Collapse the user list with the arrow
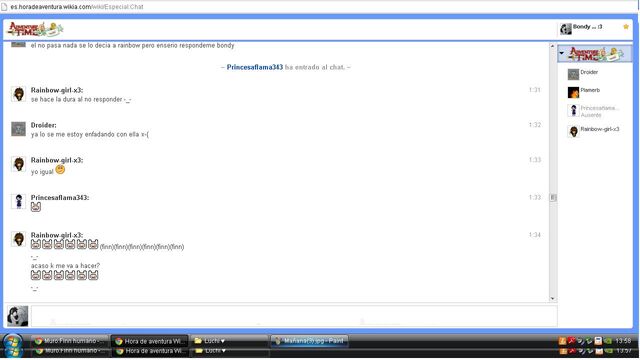 click(x=562, y=53)
